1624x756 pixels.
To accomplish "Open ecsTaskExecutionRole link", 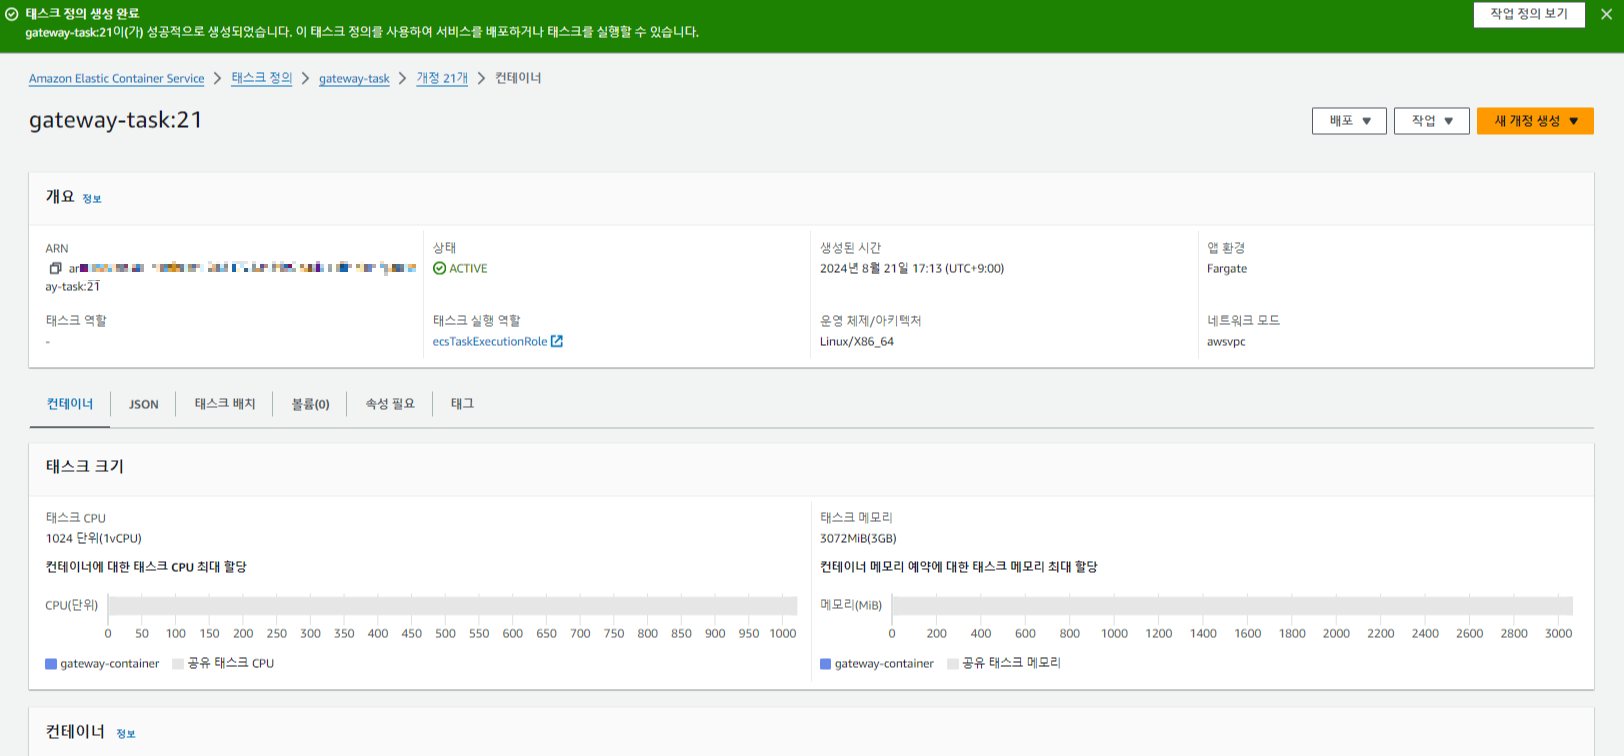I will click(490, 341).
